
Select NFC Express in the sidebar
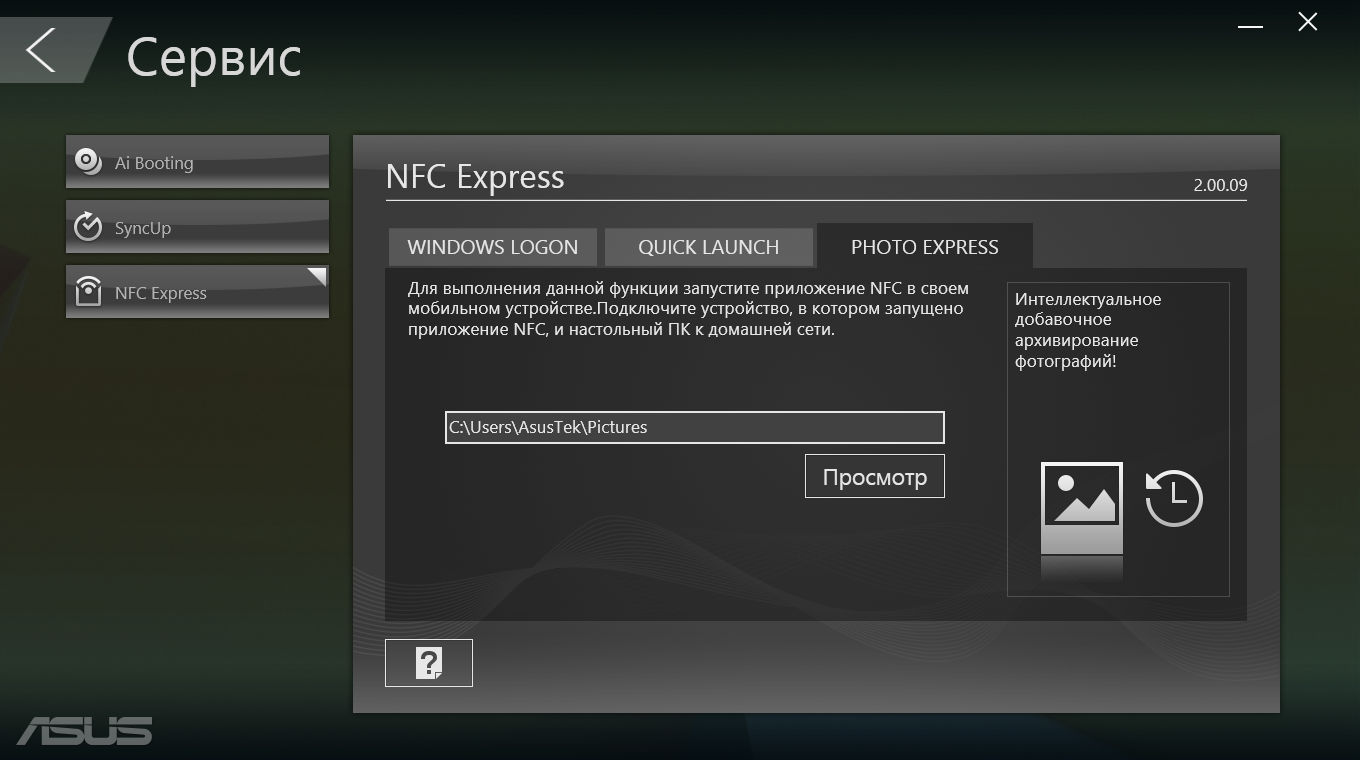point(197,292)
